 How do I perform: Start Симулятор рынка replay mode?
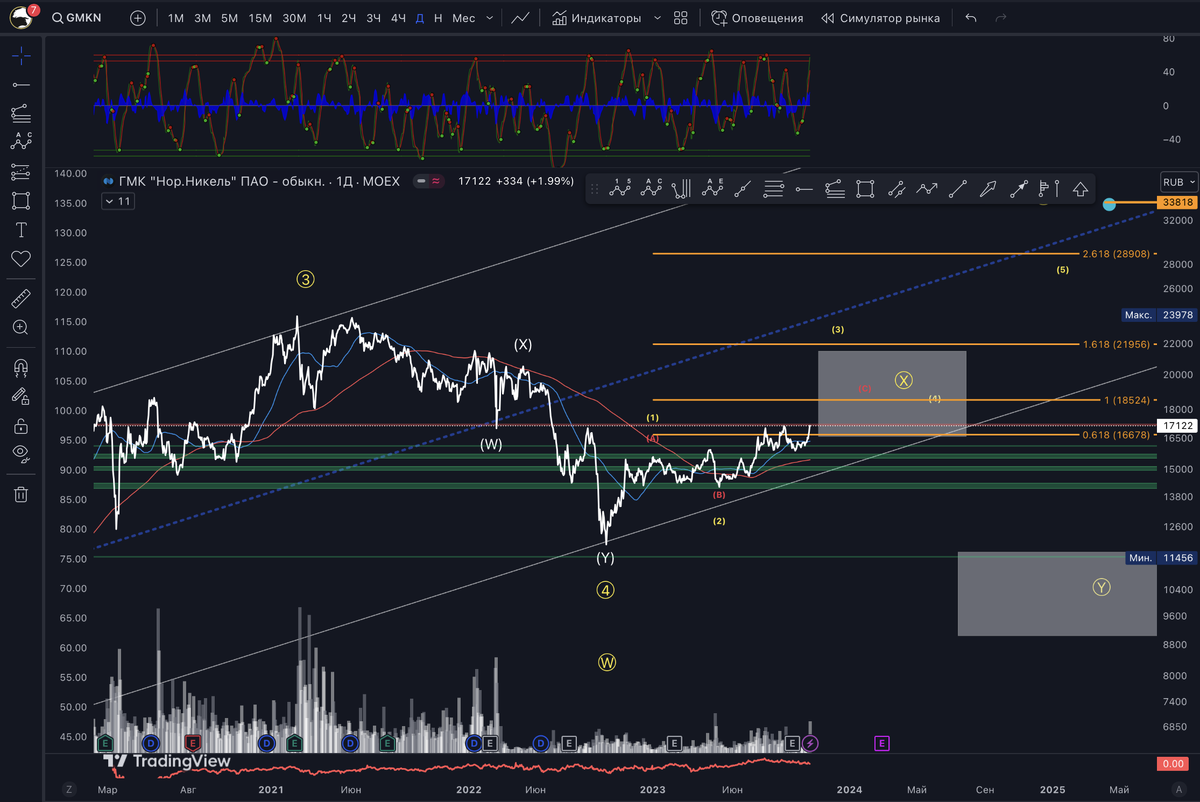coord(880,18)
